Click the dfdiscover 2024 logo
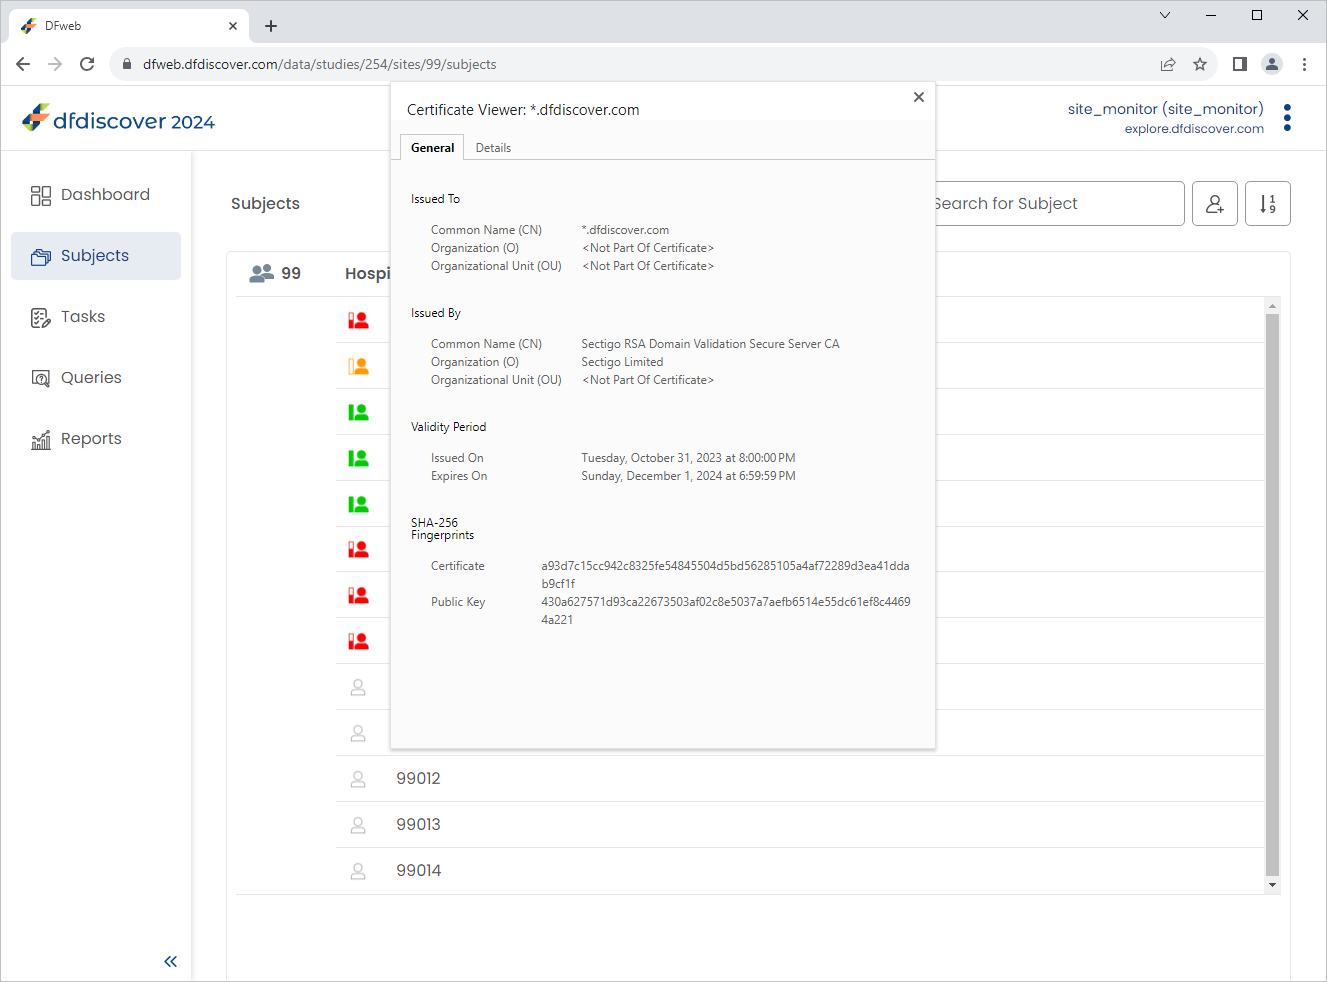The width and height of the screenshot is (1327, 982). pyautogui.click(x=118, y=120)
